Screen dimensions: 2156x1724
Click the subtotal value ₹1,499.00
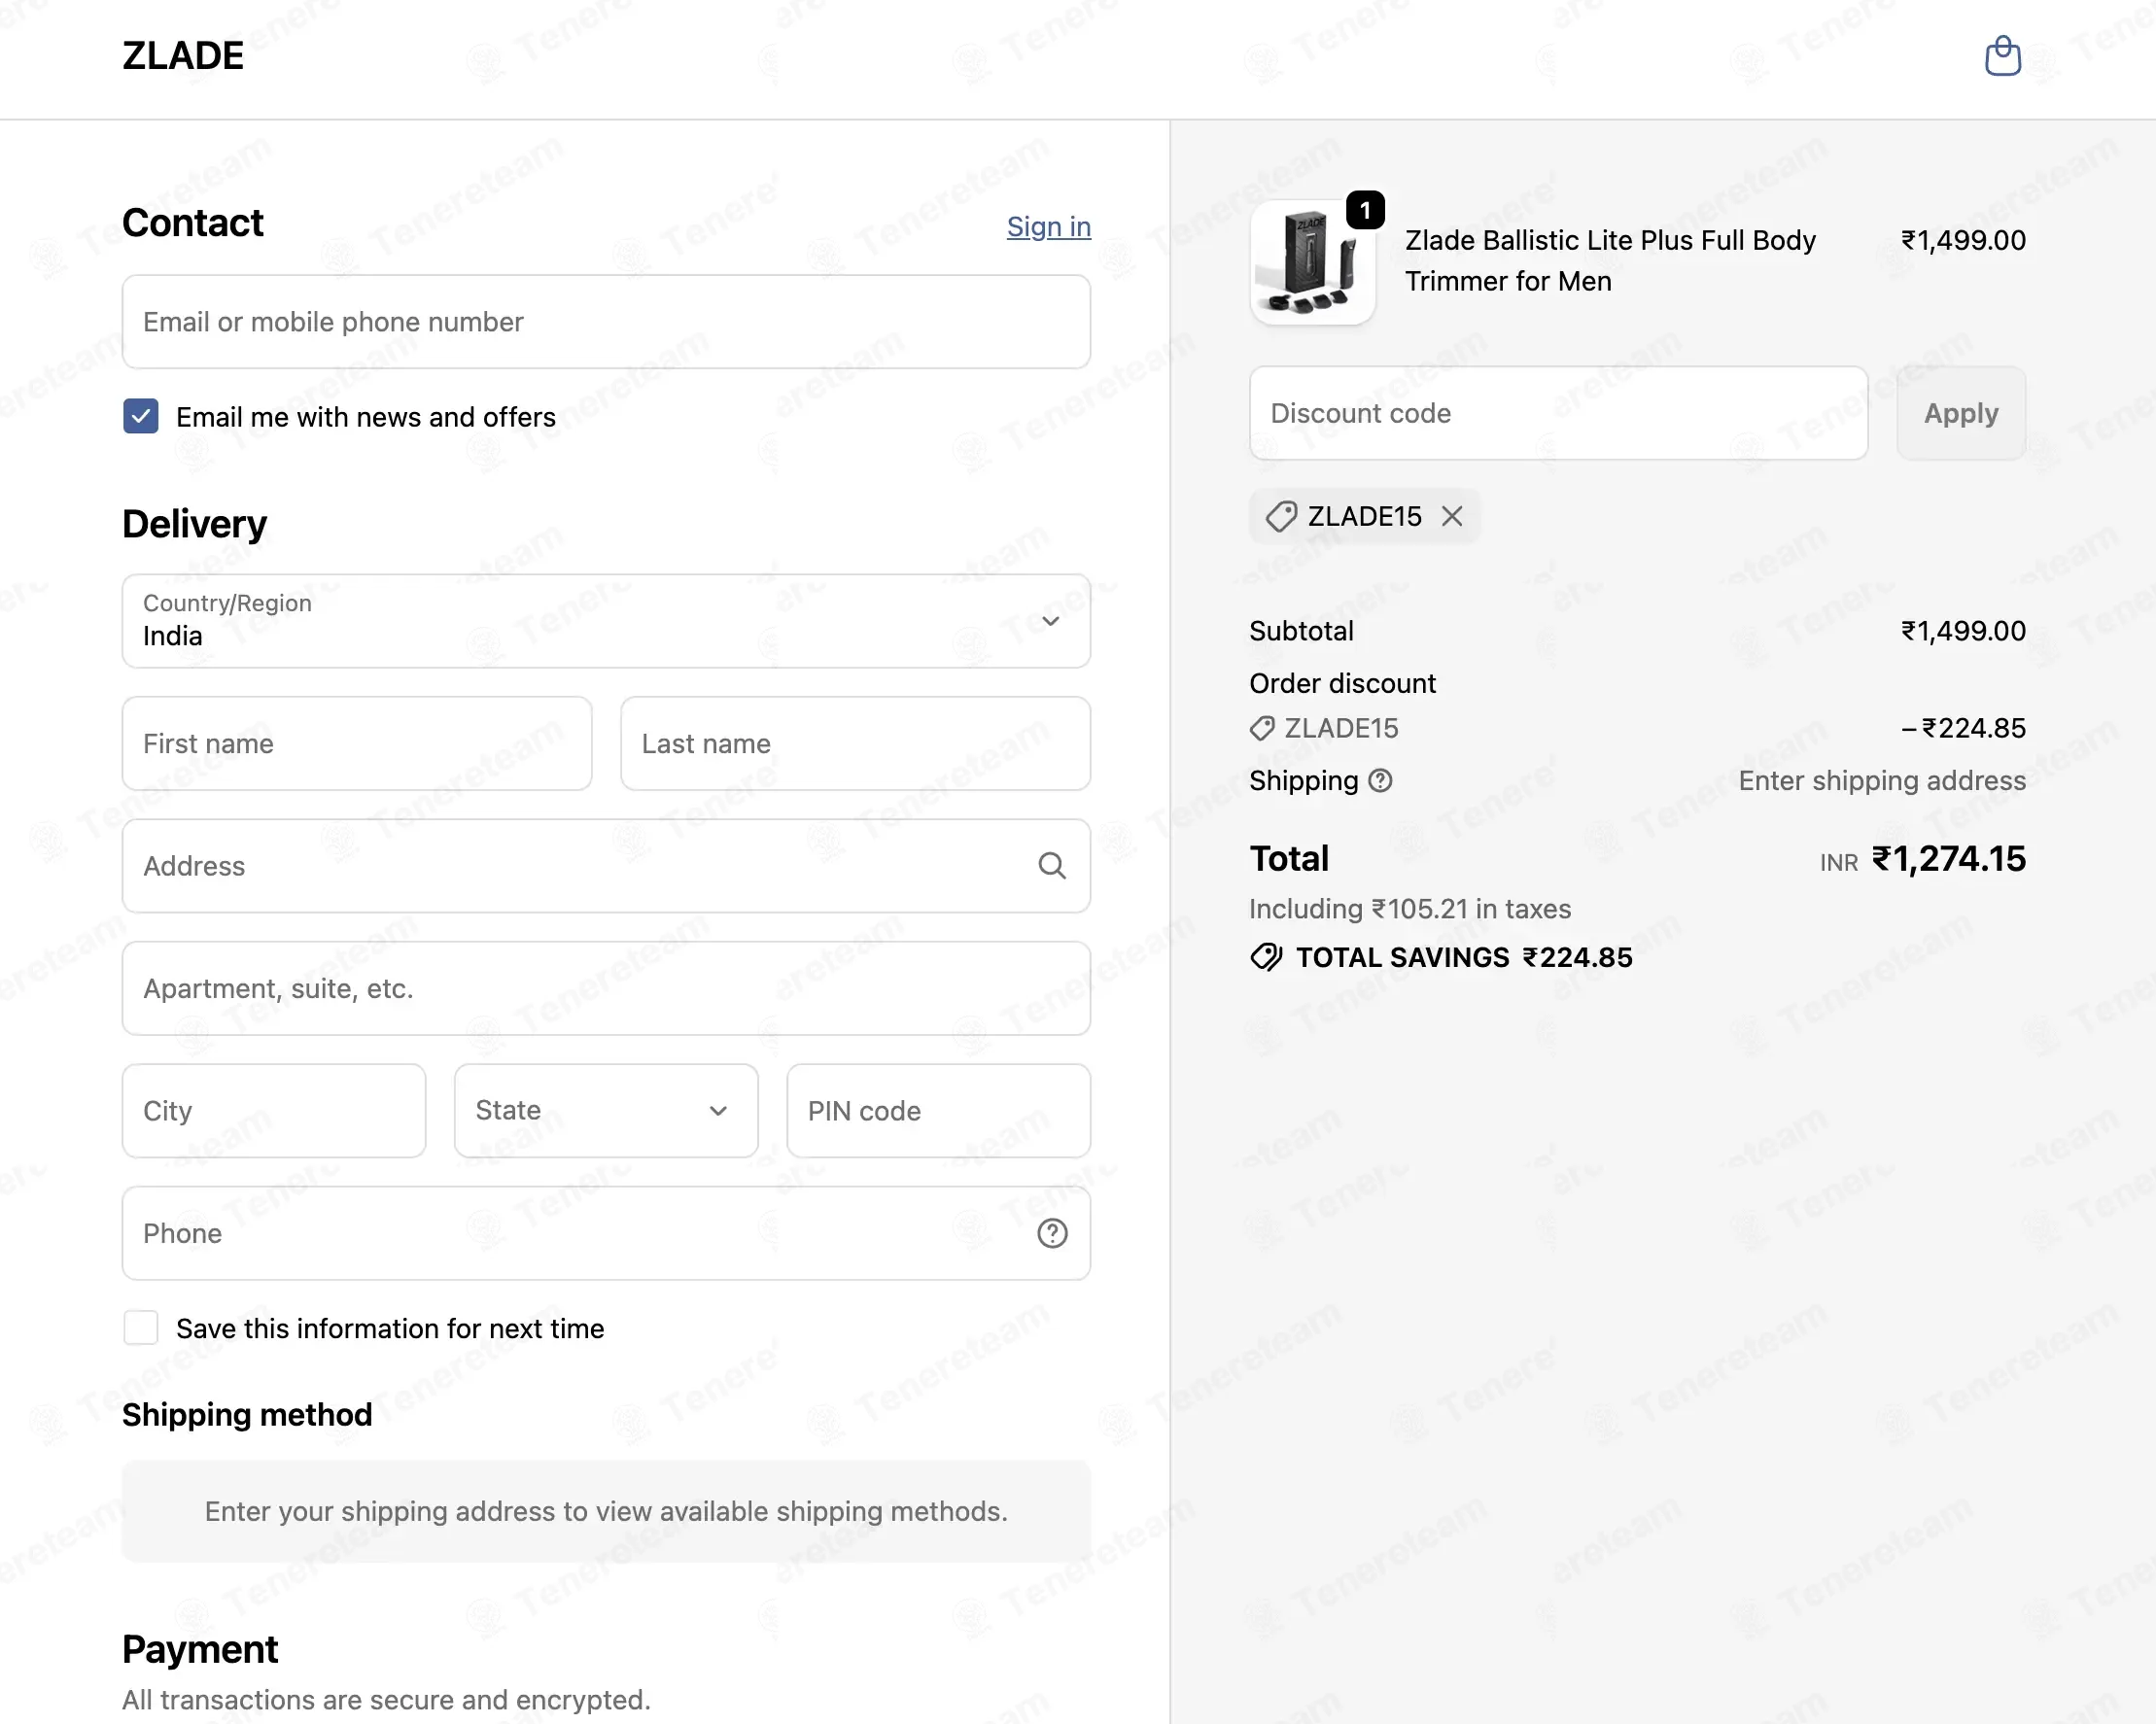coord(1963,631)
